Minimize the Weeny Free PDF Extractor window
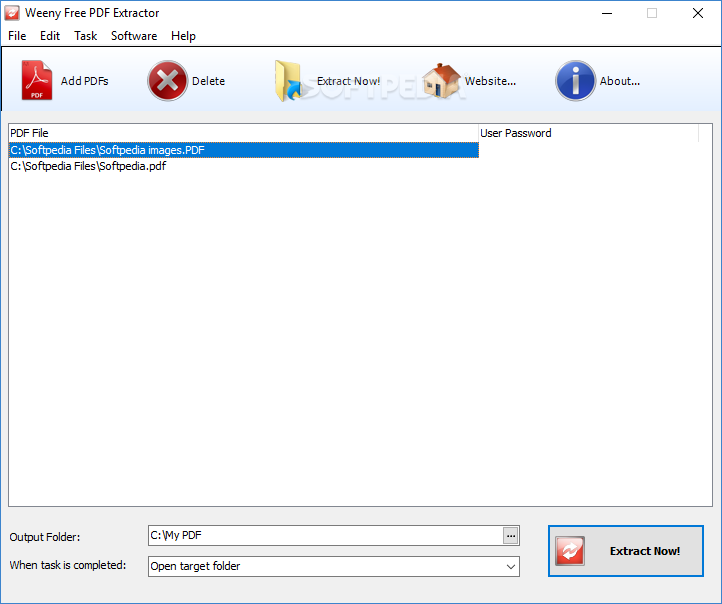Image resolution: width=722 pixels, height=604 pixels. pyautogui.click(x=607, y=13)
